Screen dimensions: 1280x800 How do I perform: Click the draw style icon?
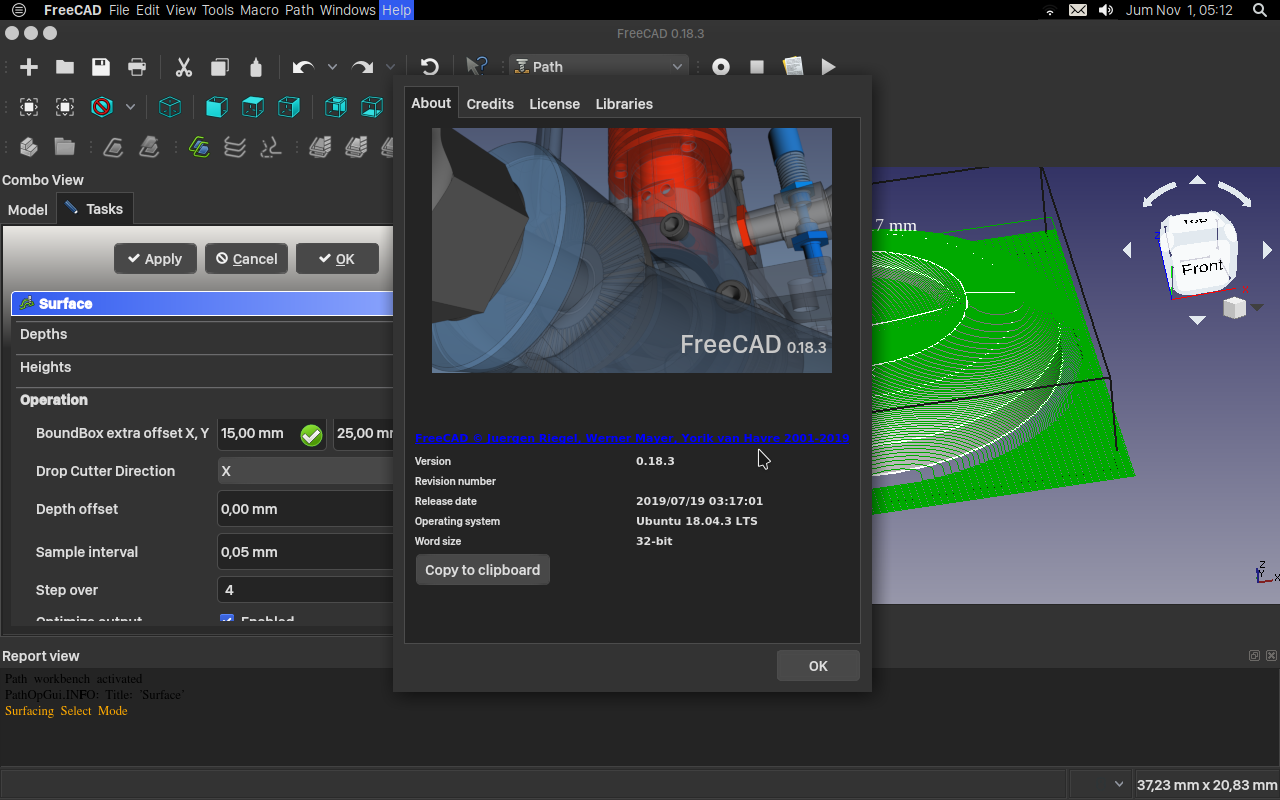click(x=101, y=107)
